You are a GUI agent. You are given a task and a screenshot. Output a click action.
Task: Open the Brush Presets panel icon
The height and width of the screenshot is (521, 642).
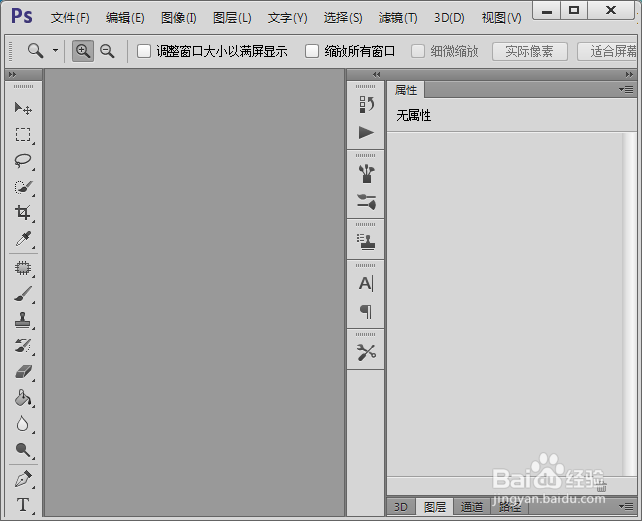point(366,174)
